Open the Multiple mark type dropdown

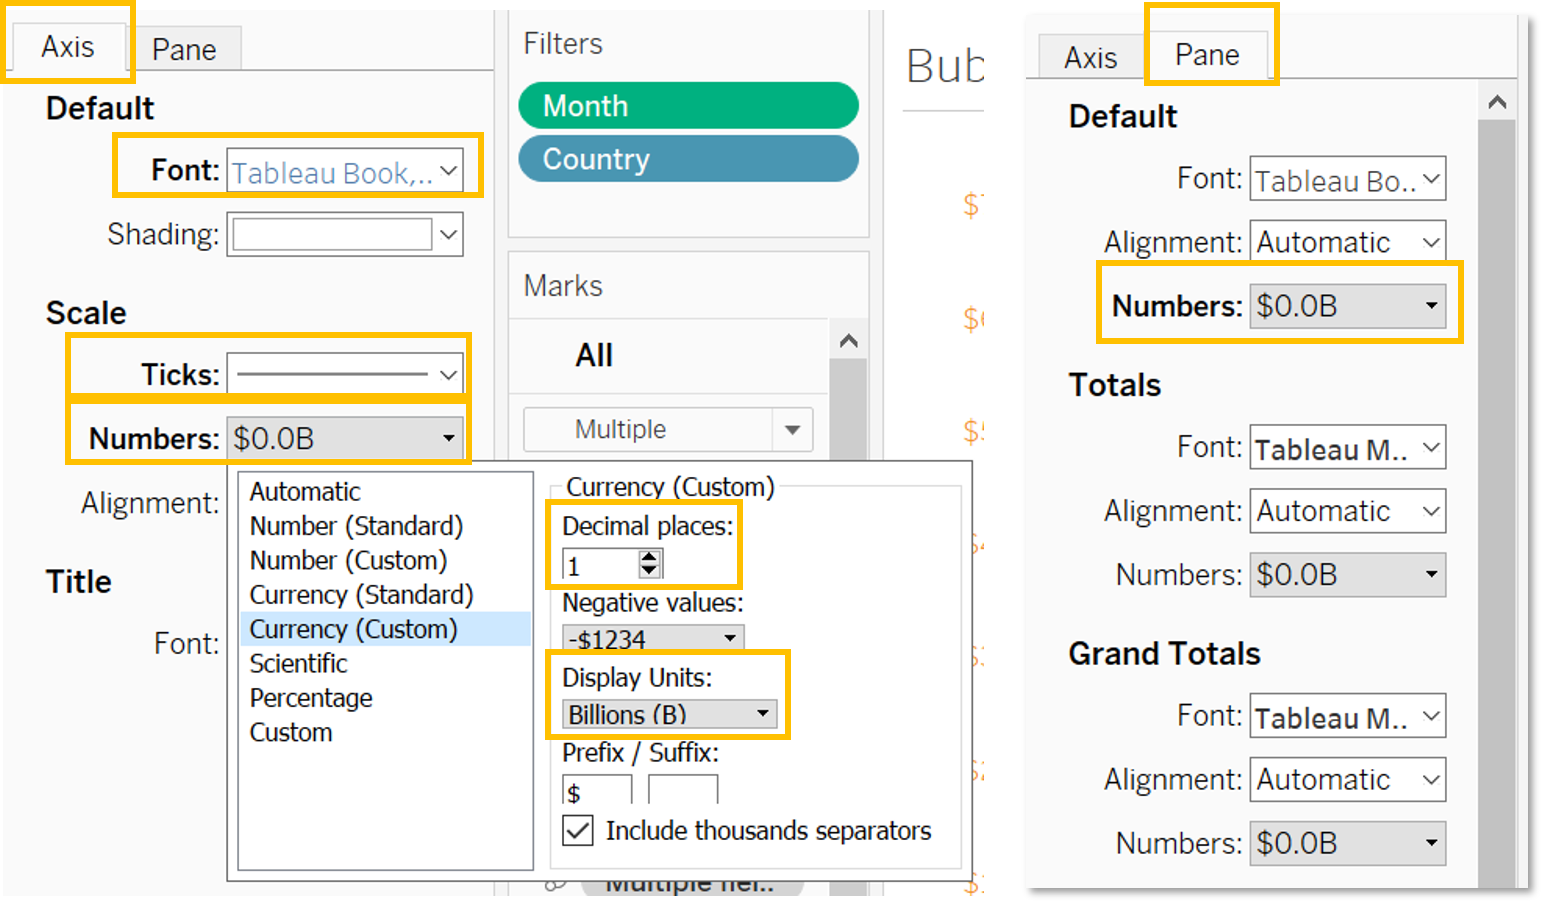[667, 430]
